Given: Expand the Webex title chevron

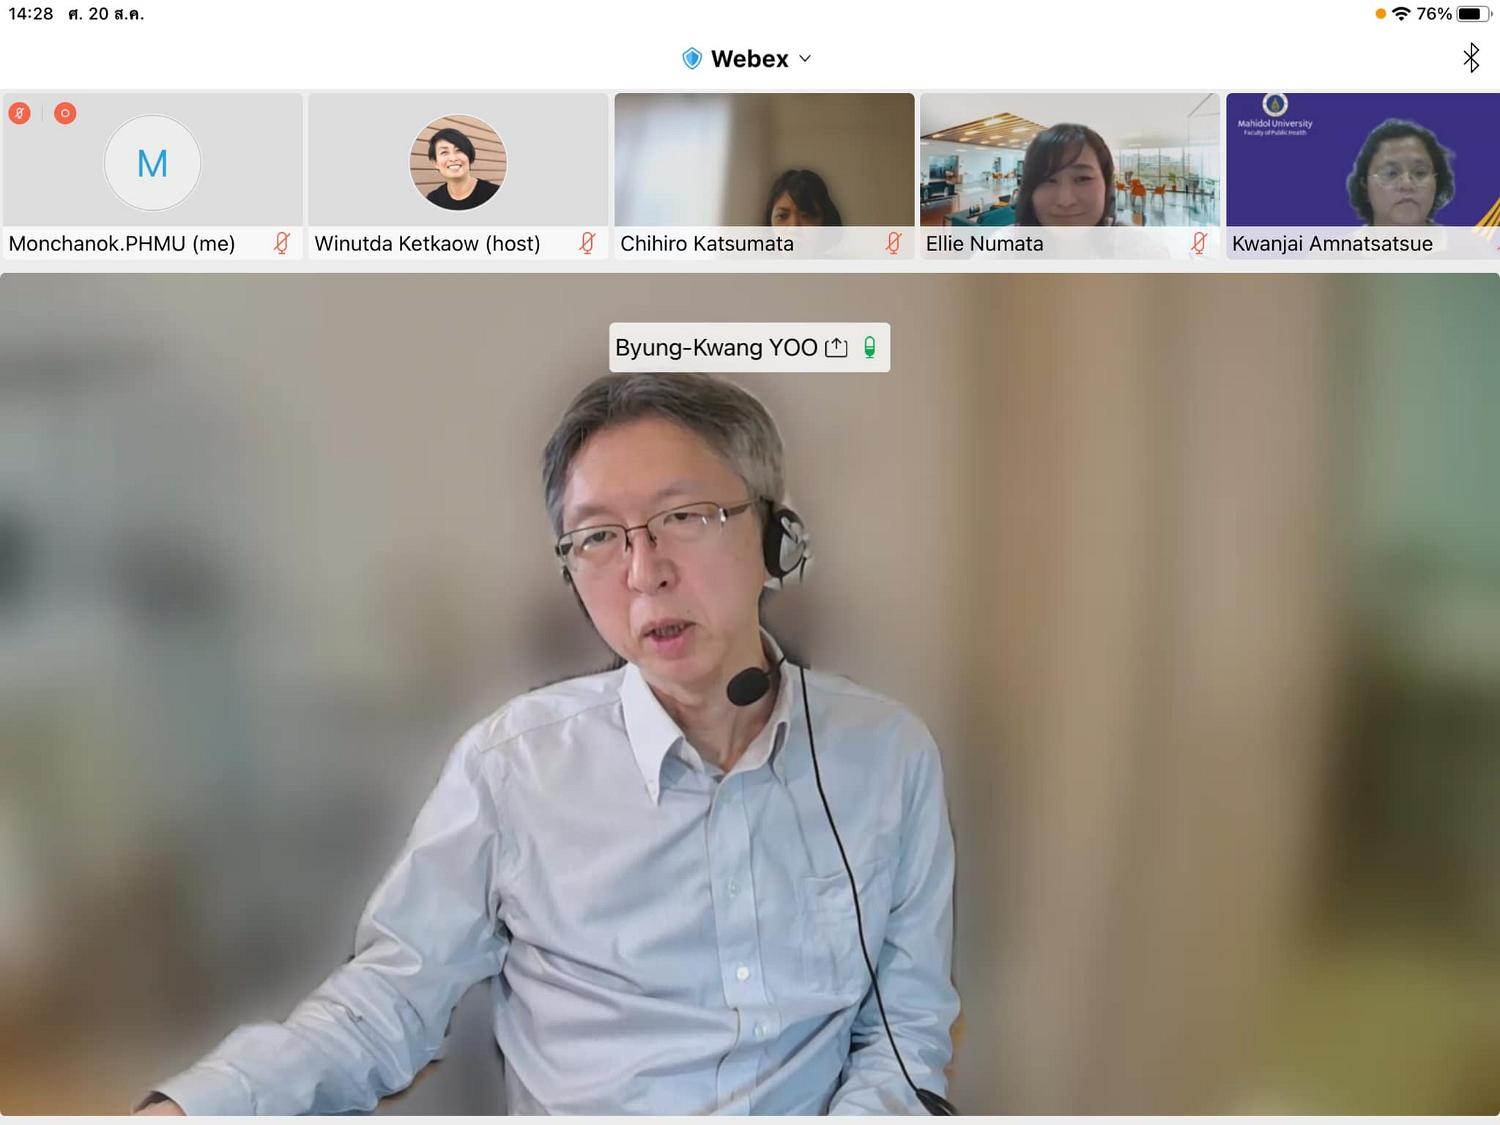Looking at the screenshot, I should pyautogui.click(x=805, y=59).
